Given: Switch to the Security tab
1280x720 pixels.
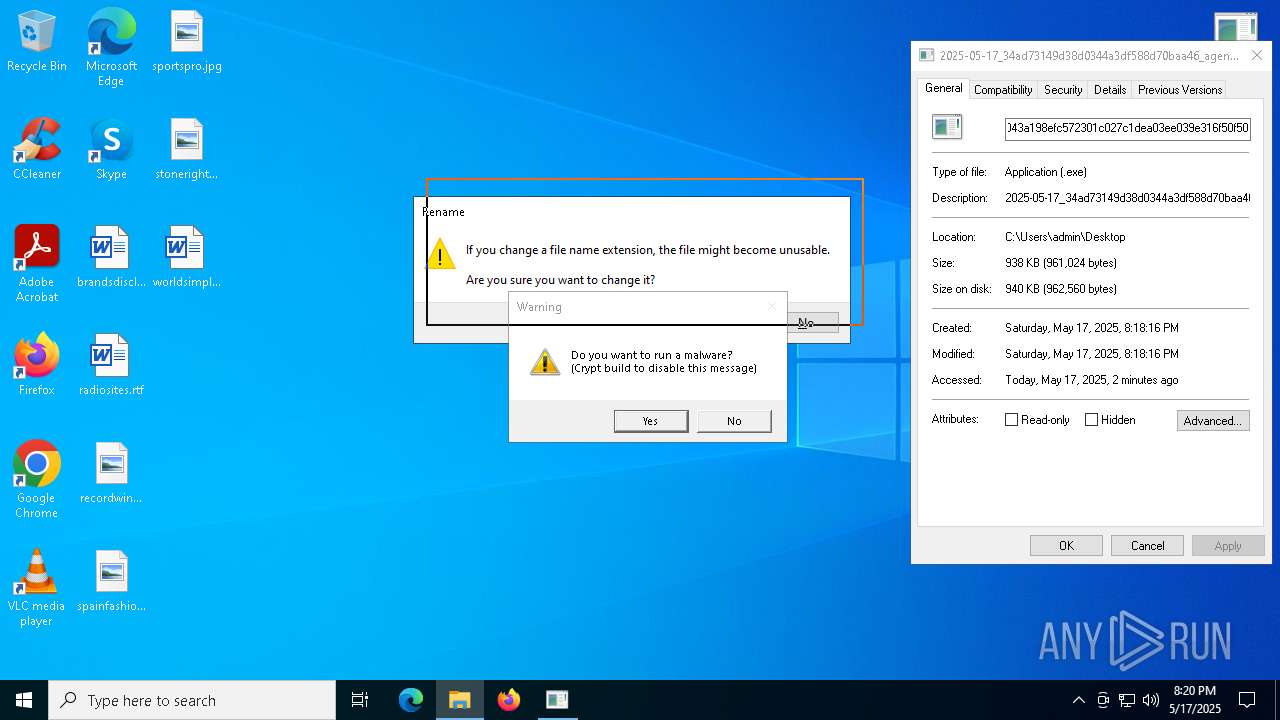Looking at the screenshot, I should (x=1063, y=90).
